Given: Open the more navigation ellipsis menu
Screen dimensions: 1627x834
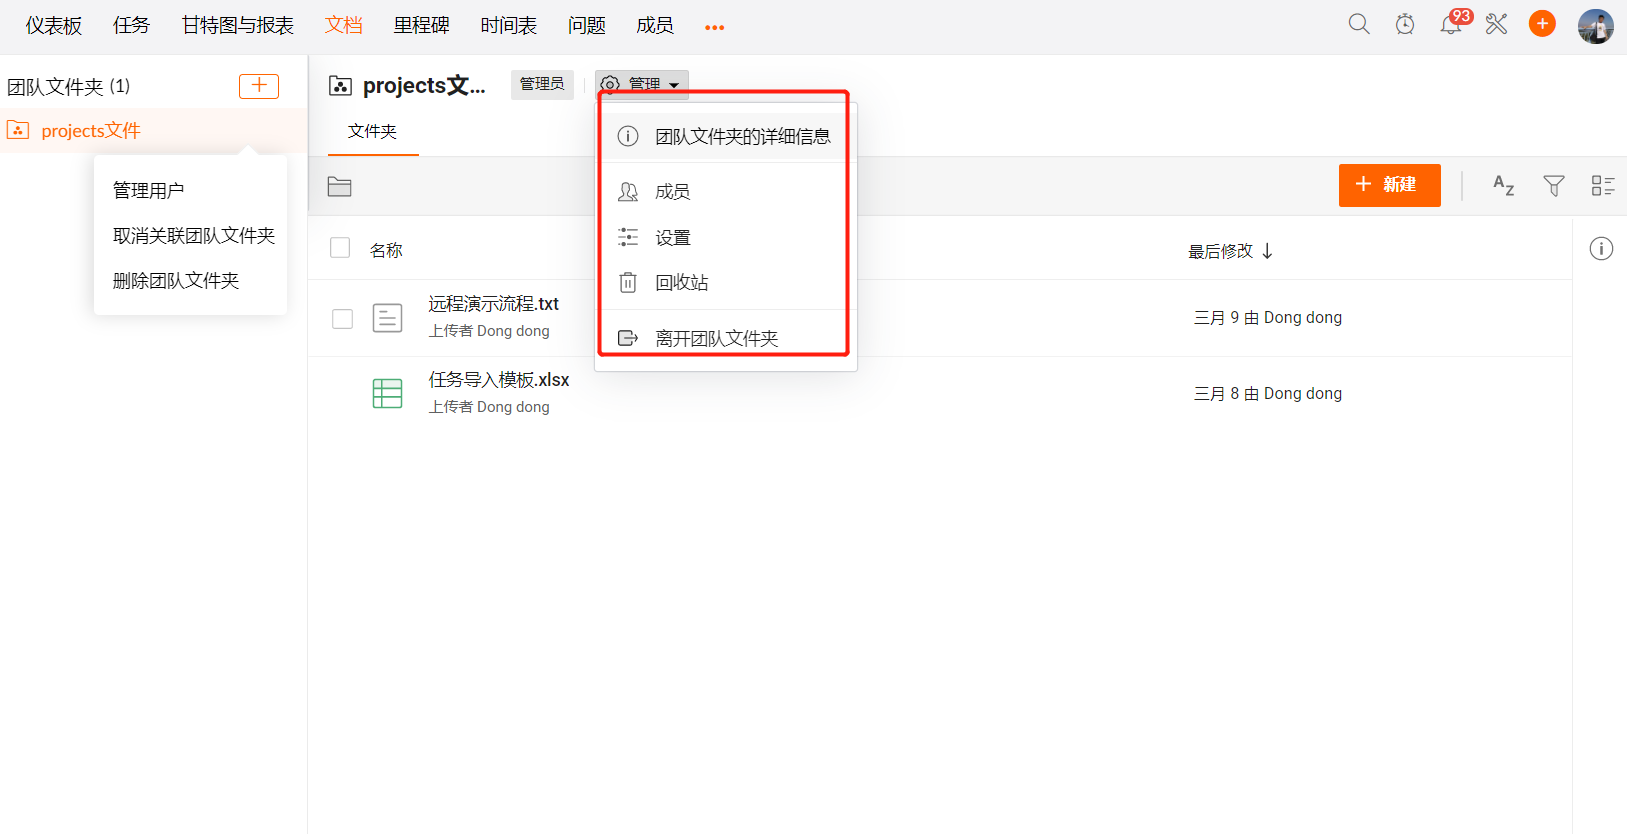Looking at the screenshot, I should [x=714, y=27].
